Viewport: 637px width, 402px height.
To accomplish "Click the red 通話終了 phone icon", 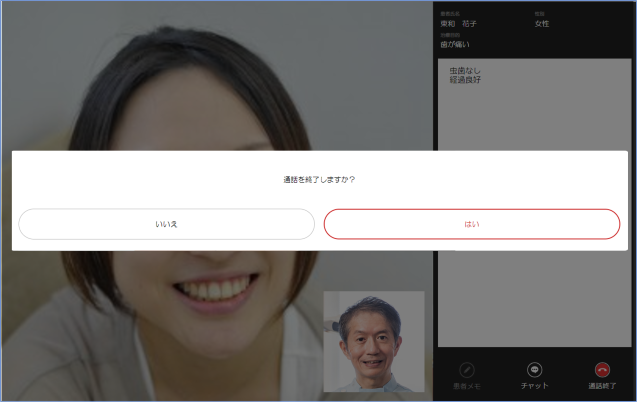I will pyautogui.click(x=602, y=369).
